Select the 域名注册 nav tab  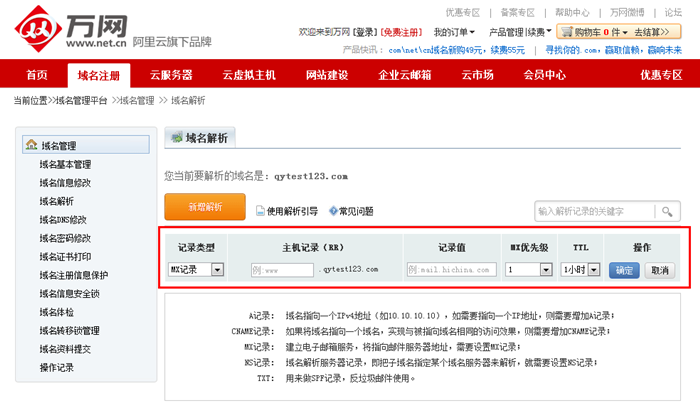coord(99,75)
